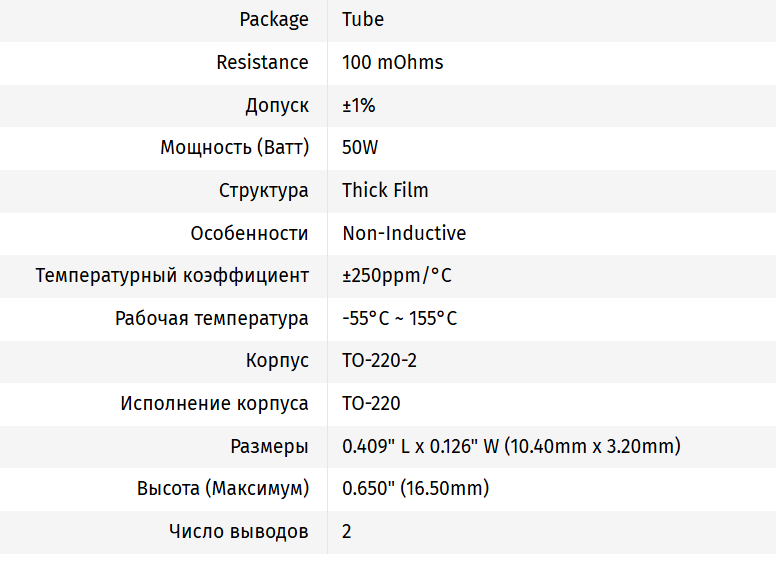Click the '100 mOhms' resistance value
The image size is (776, 569).
(392, 63)
